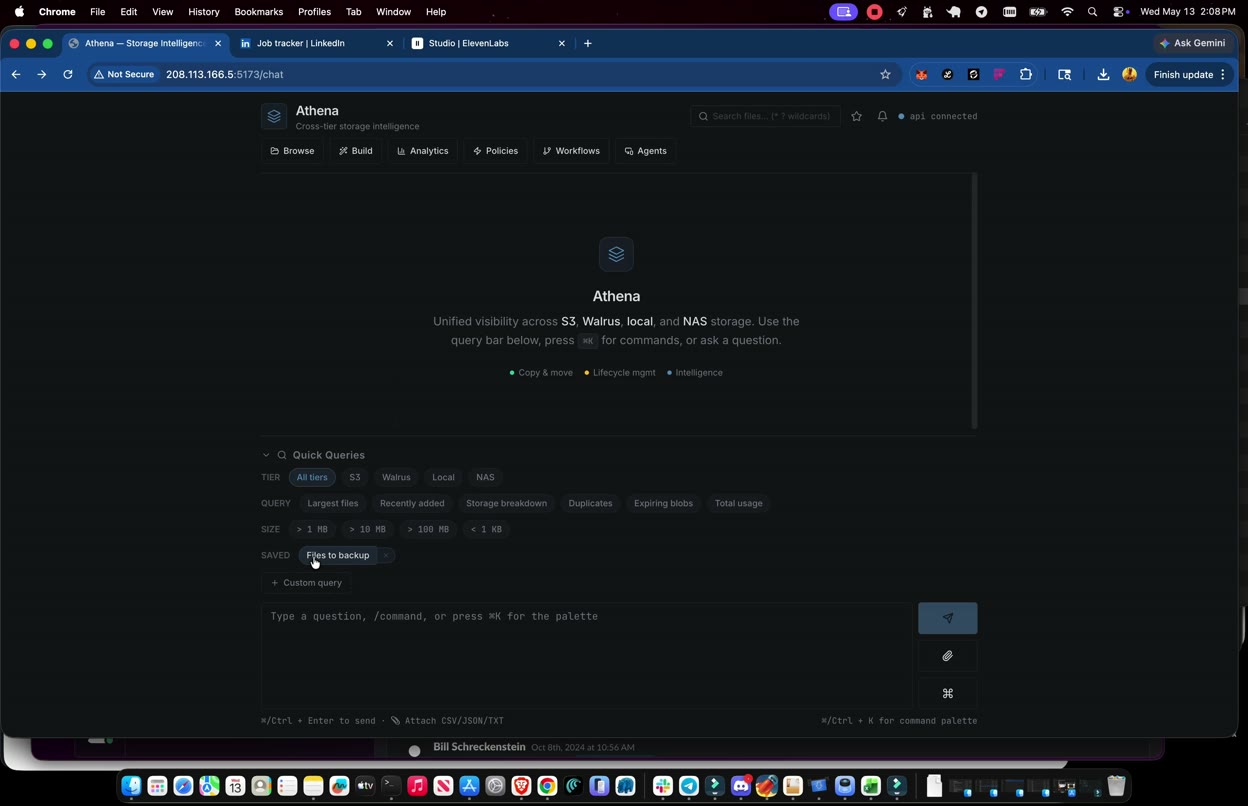The height and width of the screenshot is (806, 1248).
Task: Toggle the > 100 MB size filter
Action: click(428, 530)
